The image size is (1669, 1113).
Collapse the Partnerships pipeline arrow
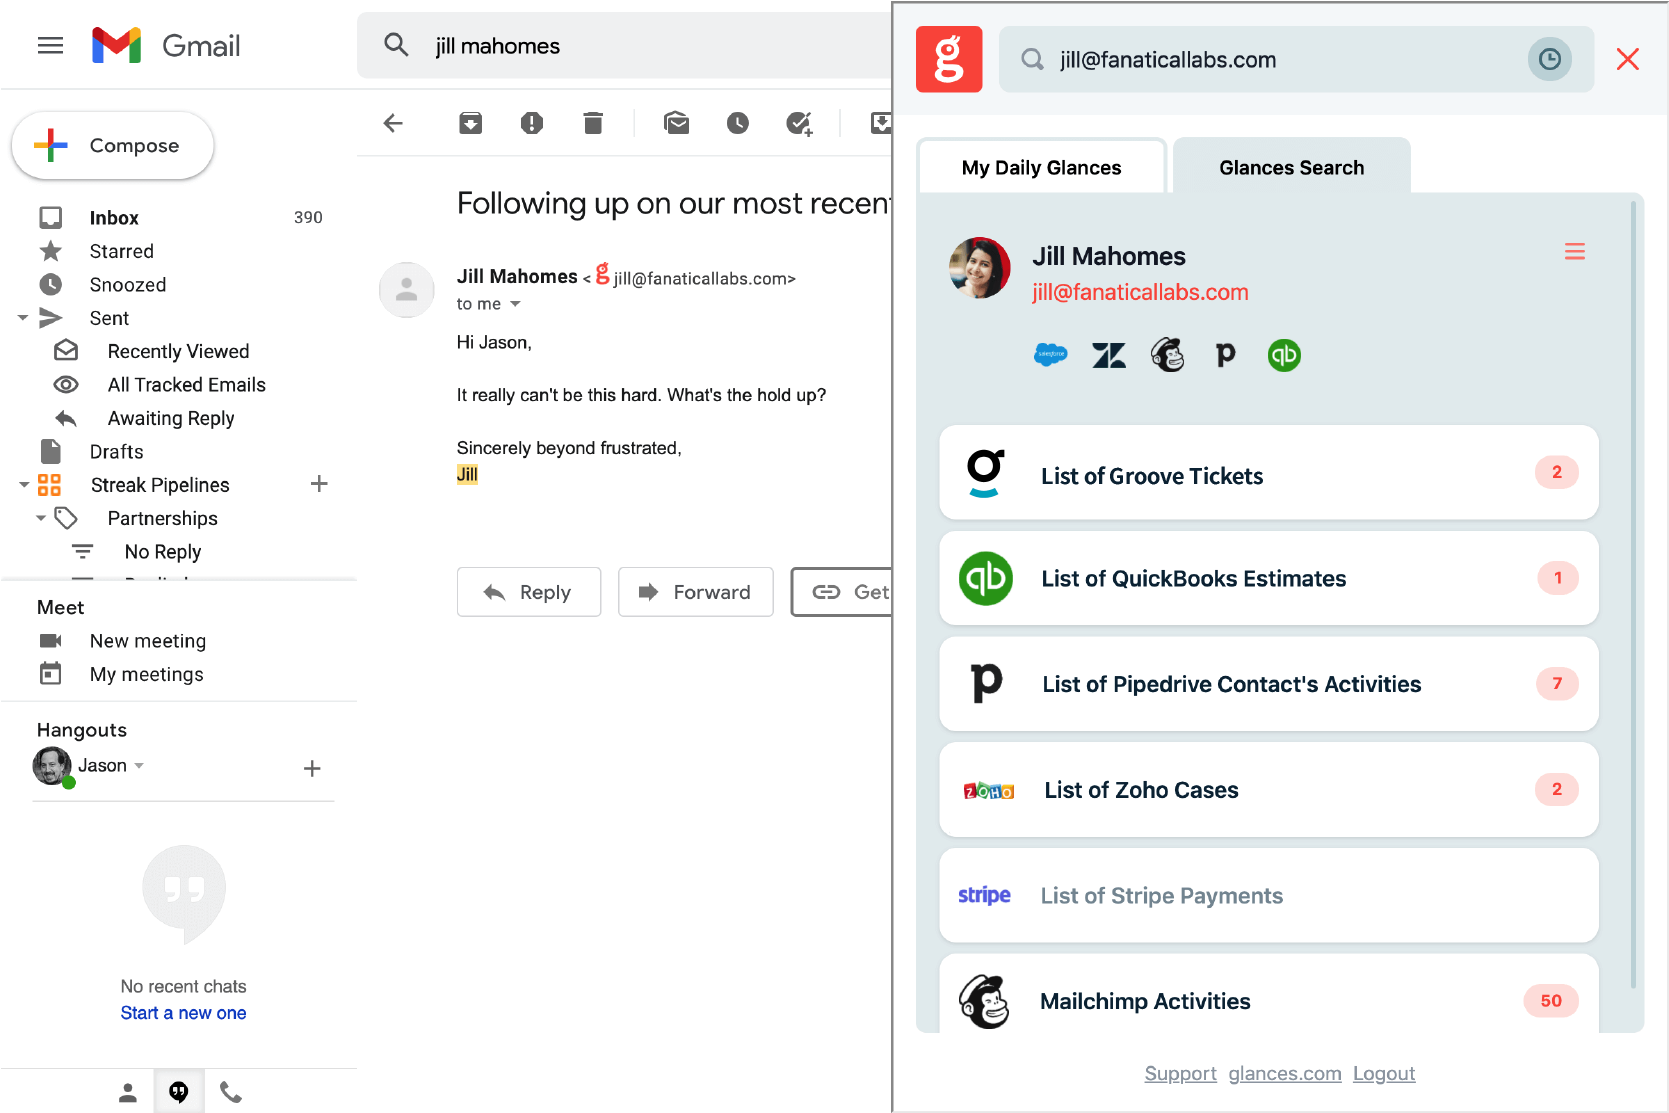point(40,518)
